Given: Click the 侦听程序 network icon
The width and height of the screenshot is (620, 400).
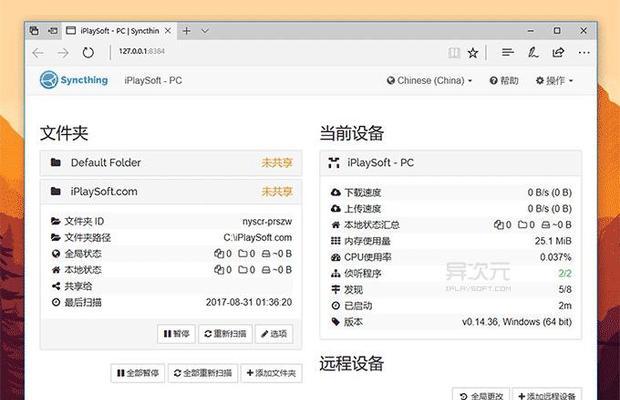Looking at the screenshot, I should (335, 274).
